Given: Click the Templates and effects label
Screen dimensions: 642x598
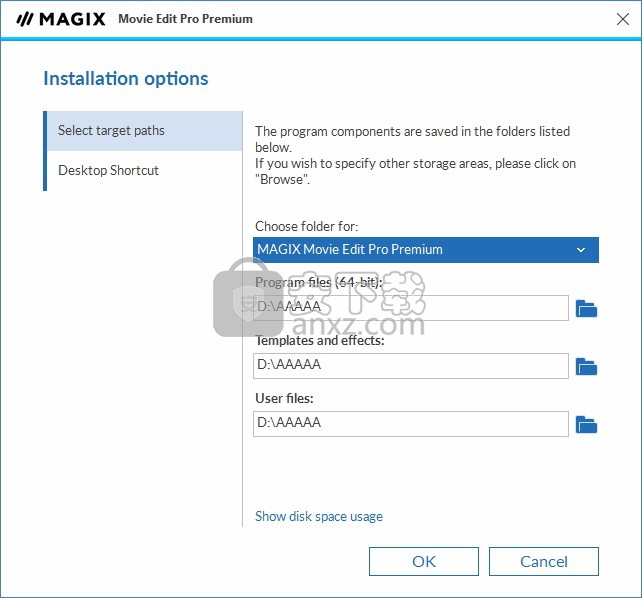Looking at the screenshot, I should [320, 341].
